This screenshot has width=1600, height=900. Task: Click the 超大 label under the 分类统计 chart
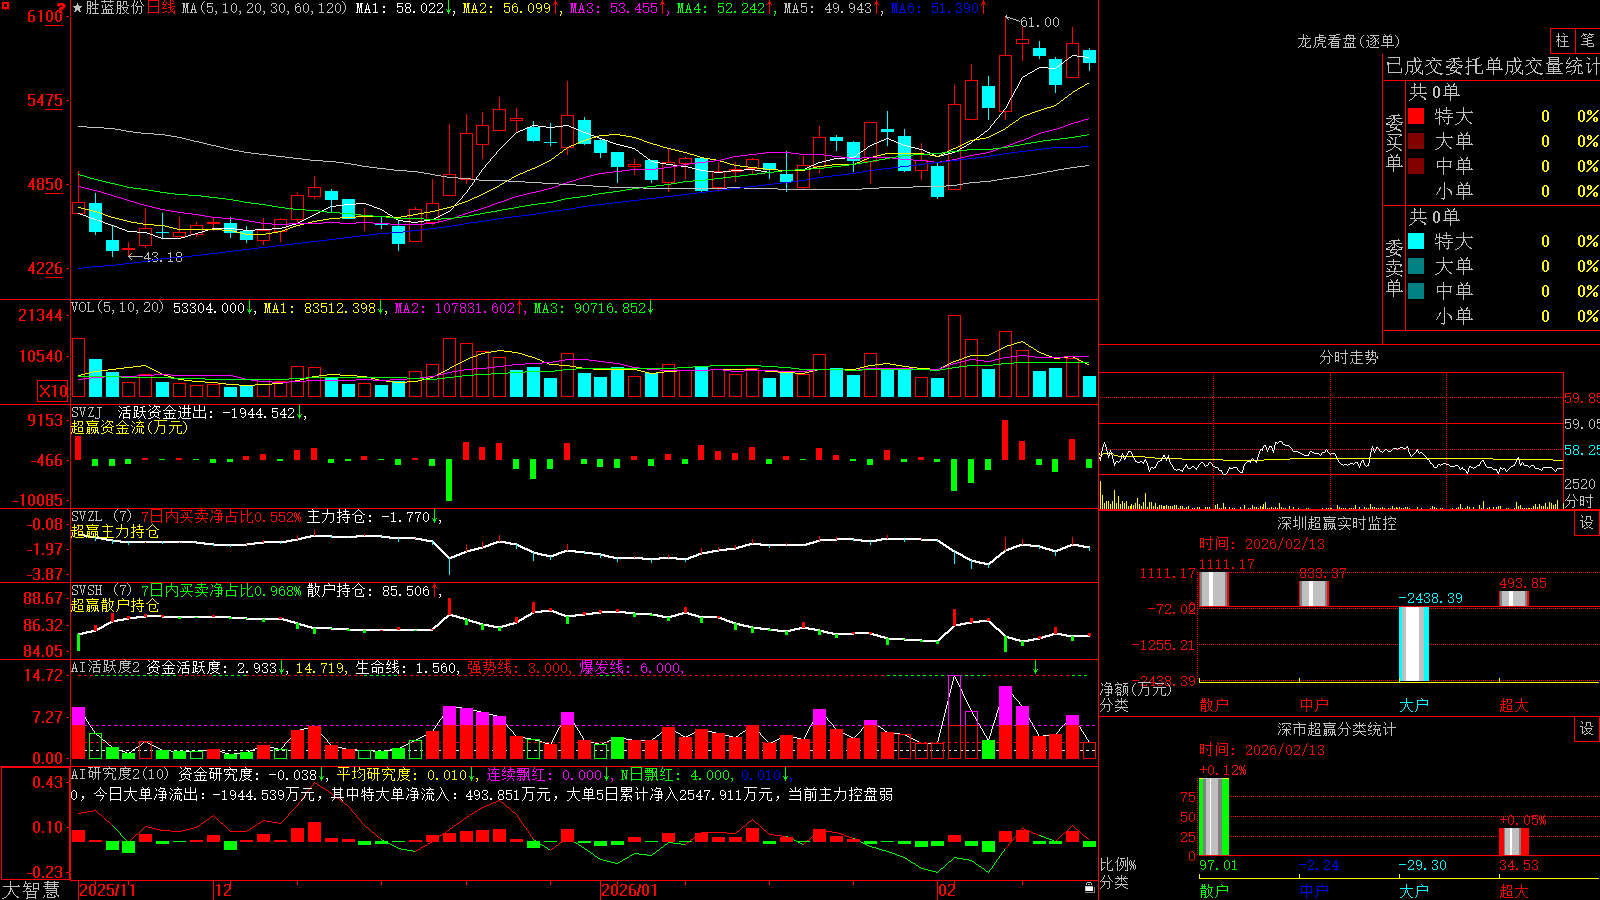click(1513, 890)
